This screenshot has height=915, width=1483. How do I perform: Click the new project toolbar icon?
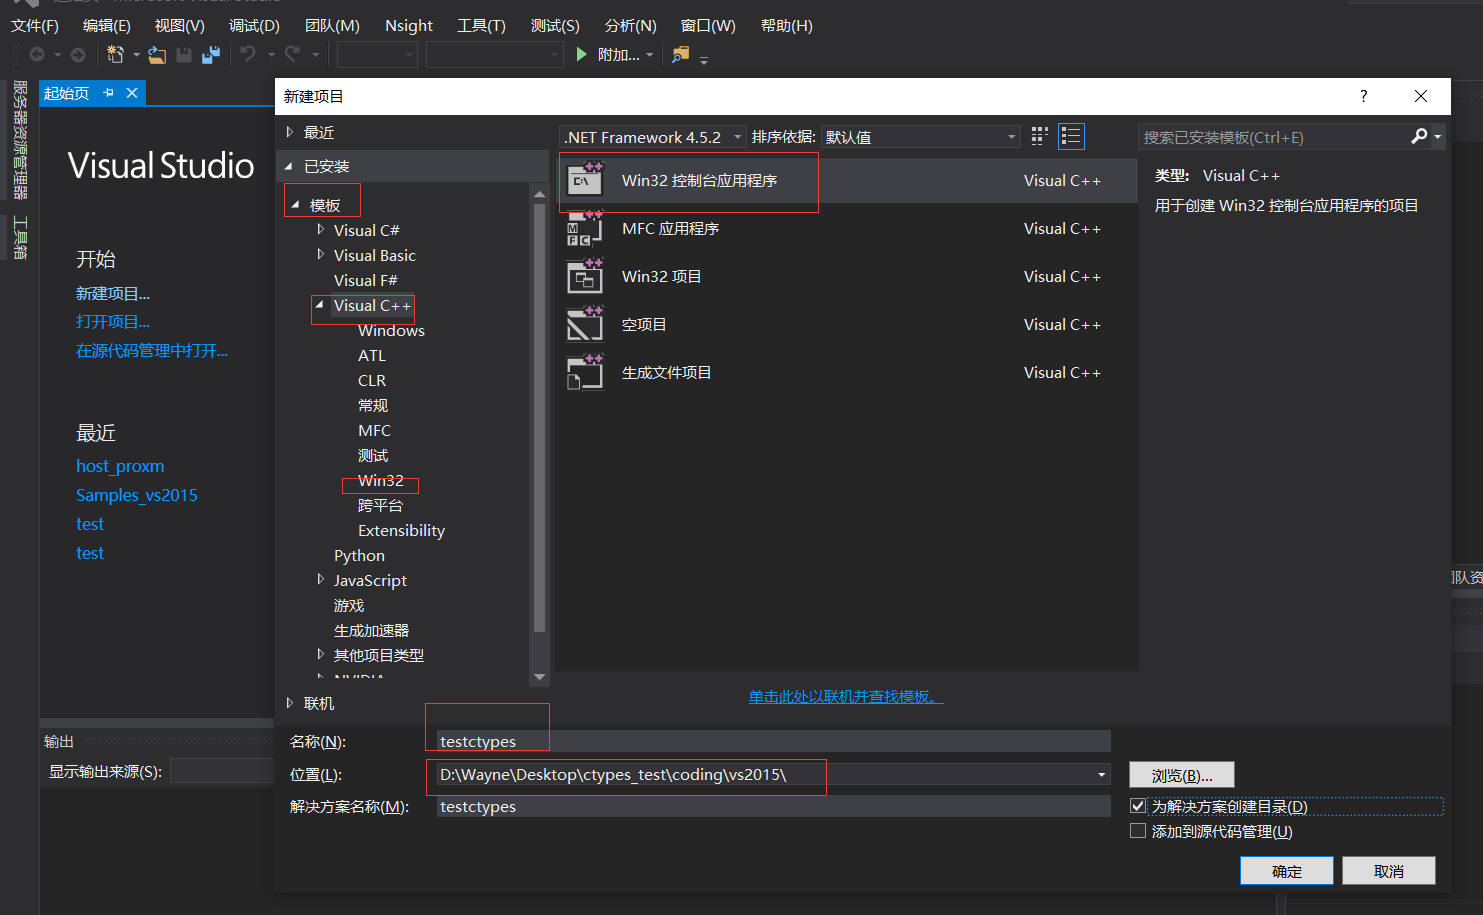116,54
